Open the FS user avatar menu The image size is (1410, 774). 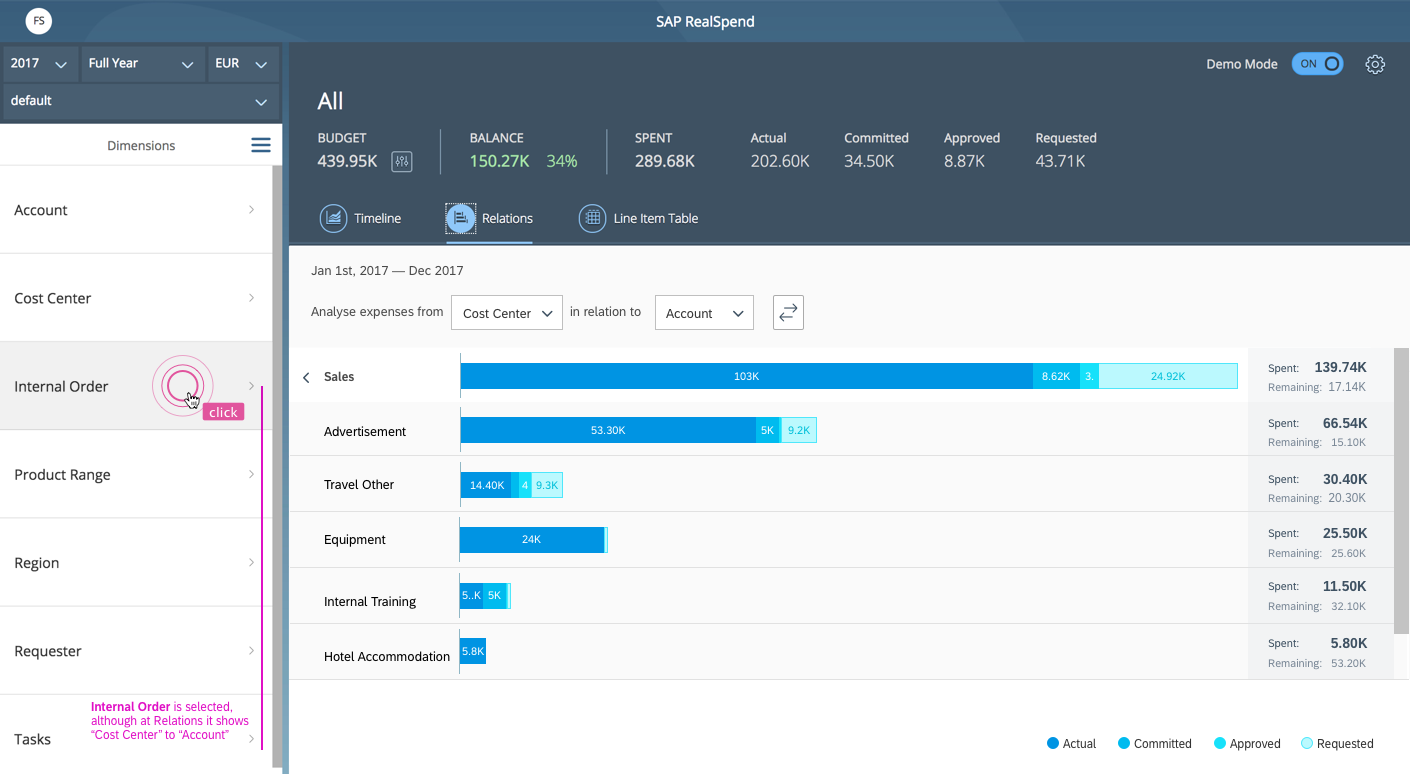[39, 20]
